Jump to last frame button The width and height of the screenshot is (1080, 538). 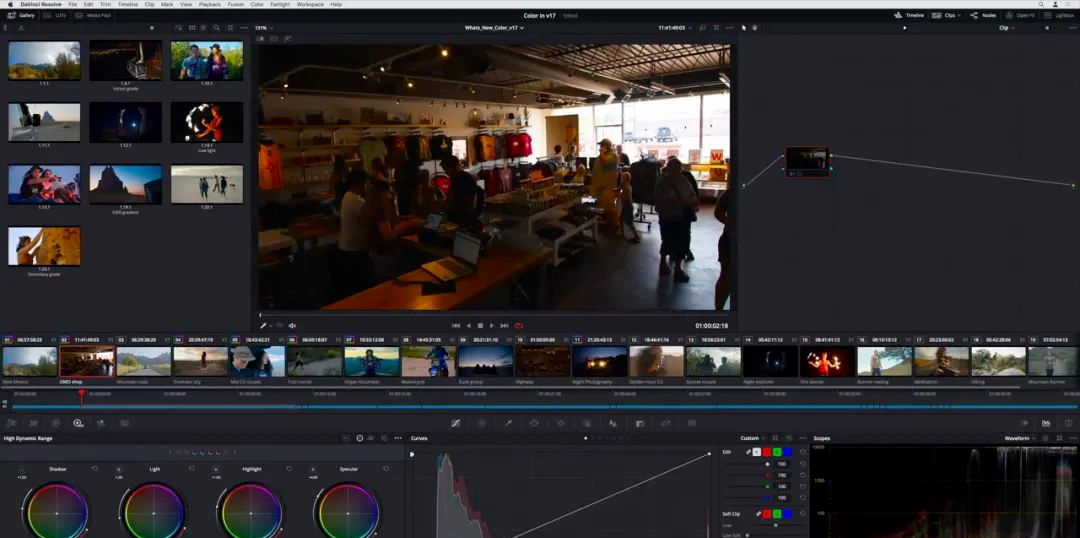504,326
